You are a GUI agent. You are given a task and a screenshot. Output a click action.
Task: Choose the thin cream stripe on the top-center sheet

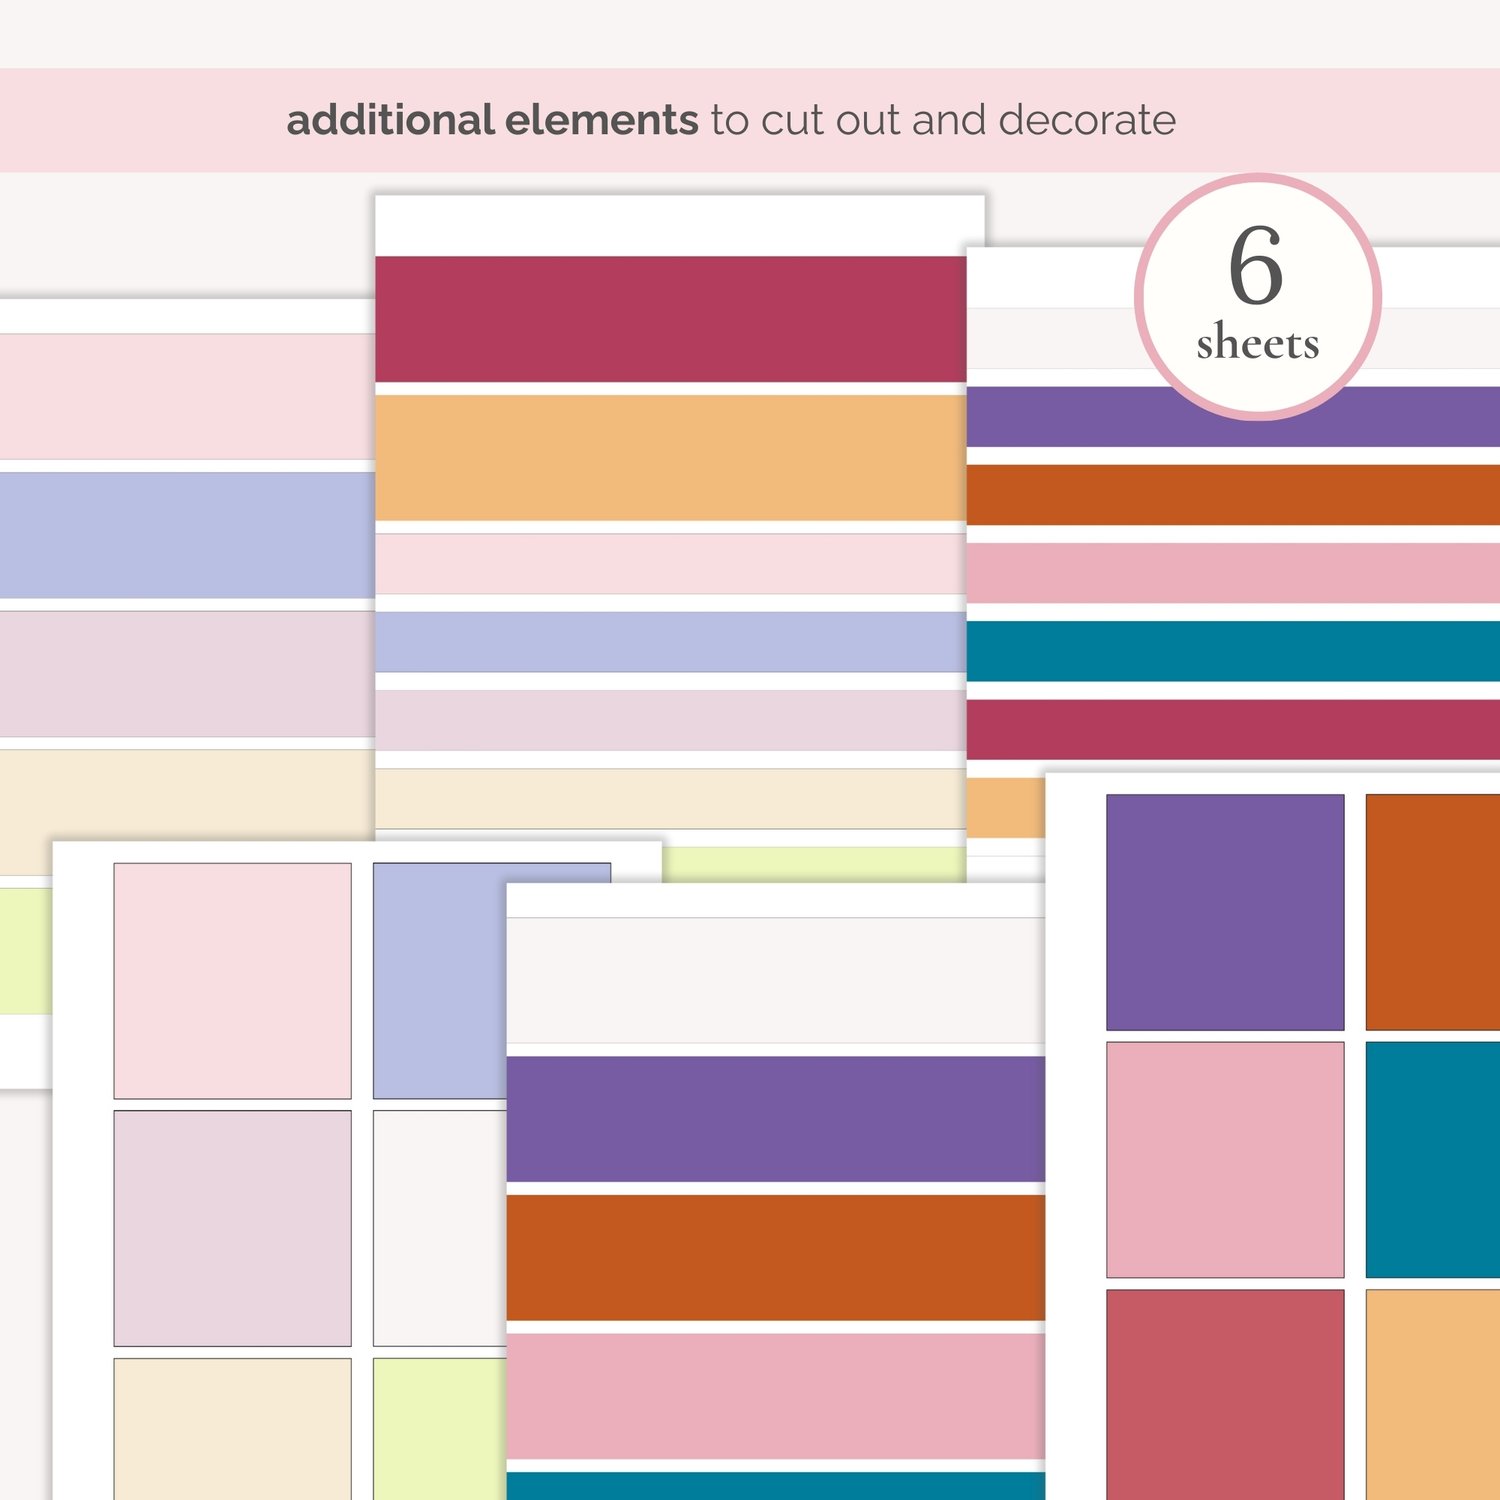tap(671, 799)
